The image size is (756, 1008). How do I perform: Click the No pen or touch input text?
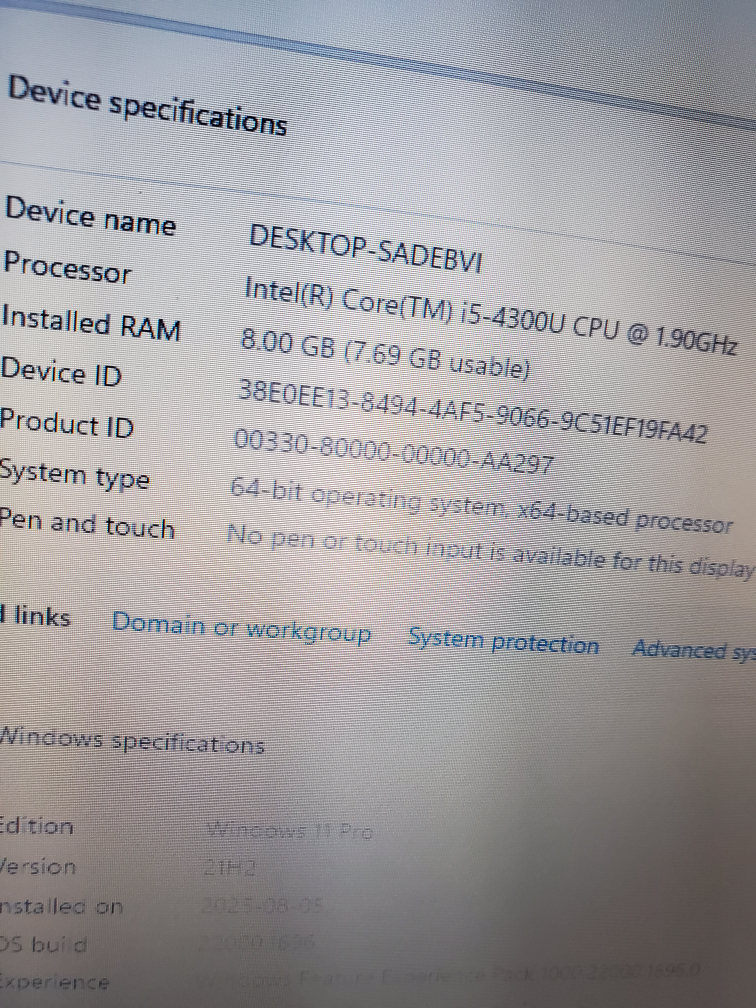(488, 551)
